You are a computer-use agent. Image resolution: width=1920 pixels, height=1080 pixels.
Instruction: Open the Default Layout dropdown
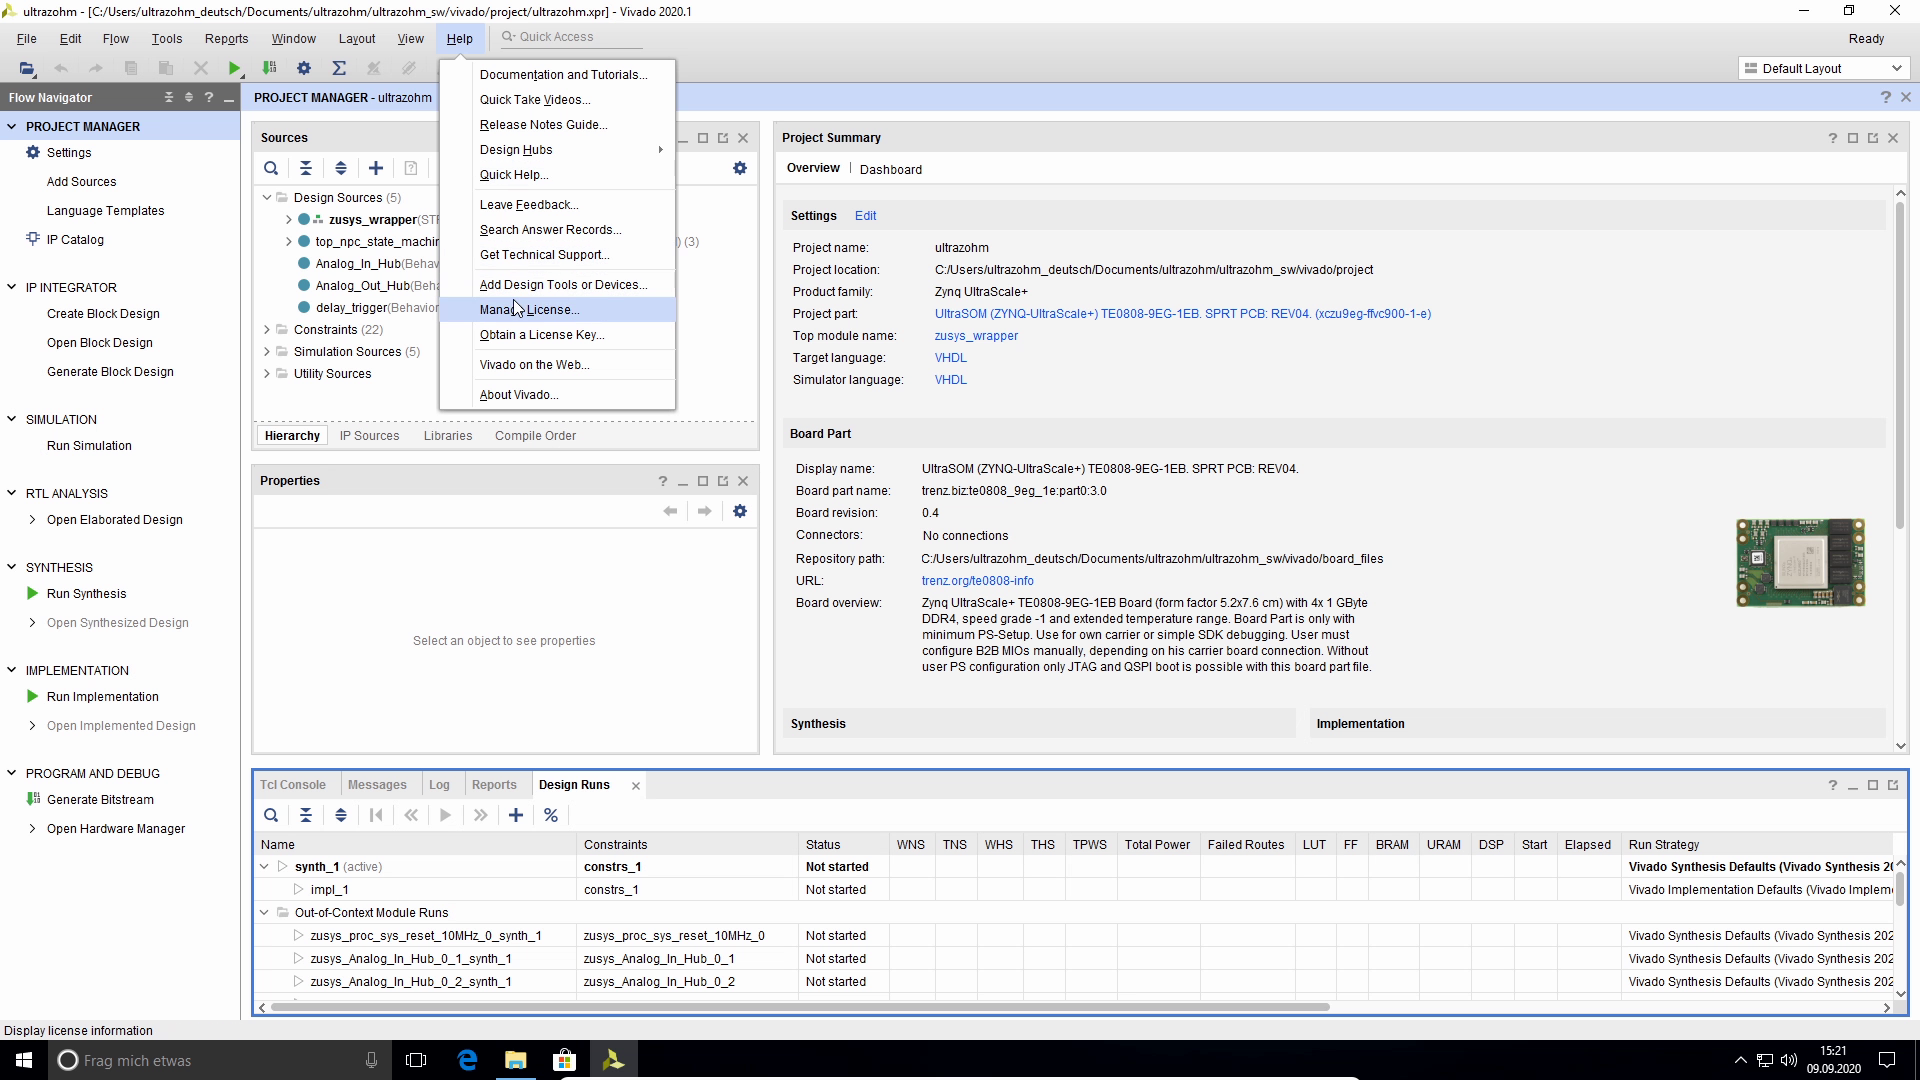(x=1823, y=68)
